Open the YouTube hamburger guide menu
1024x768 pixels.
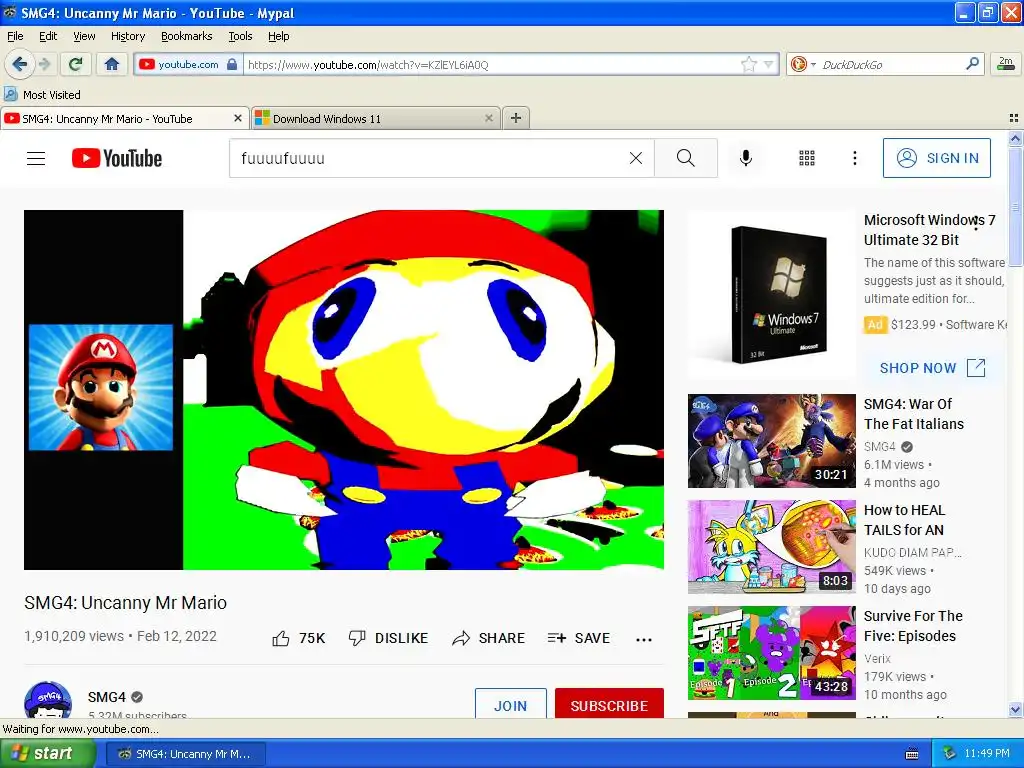pos(36,158)
